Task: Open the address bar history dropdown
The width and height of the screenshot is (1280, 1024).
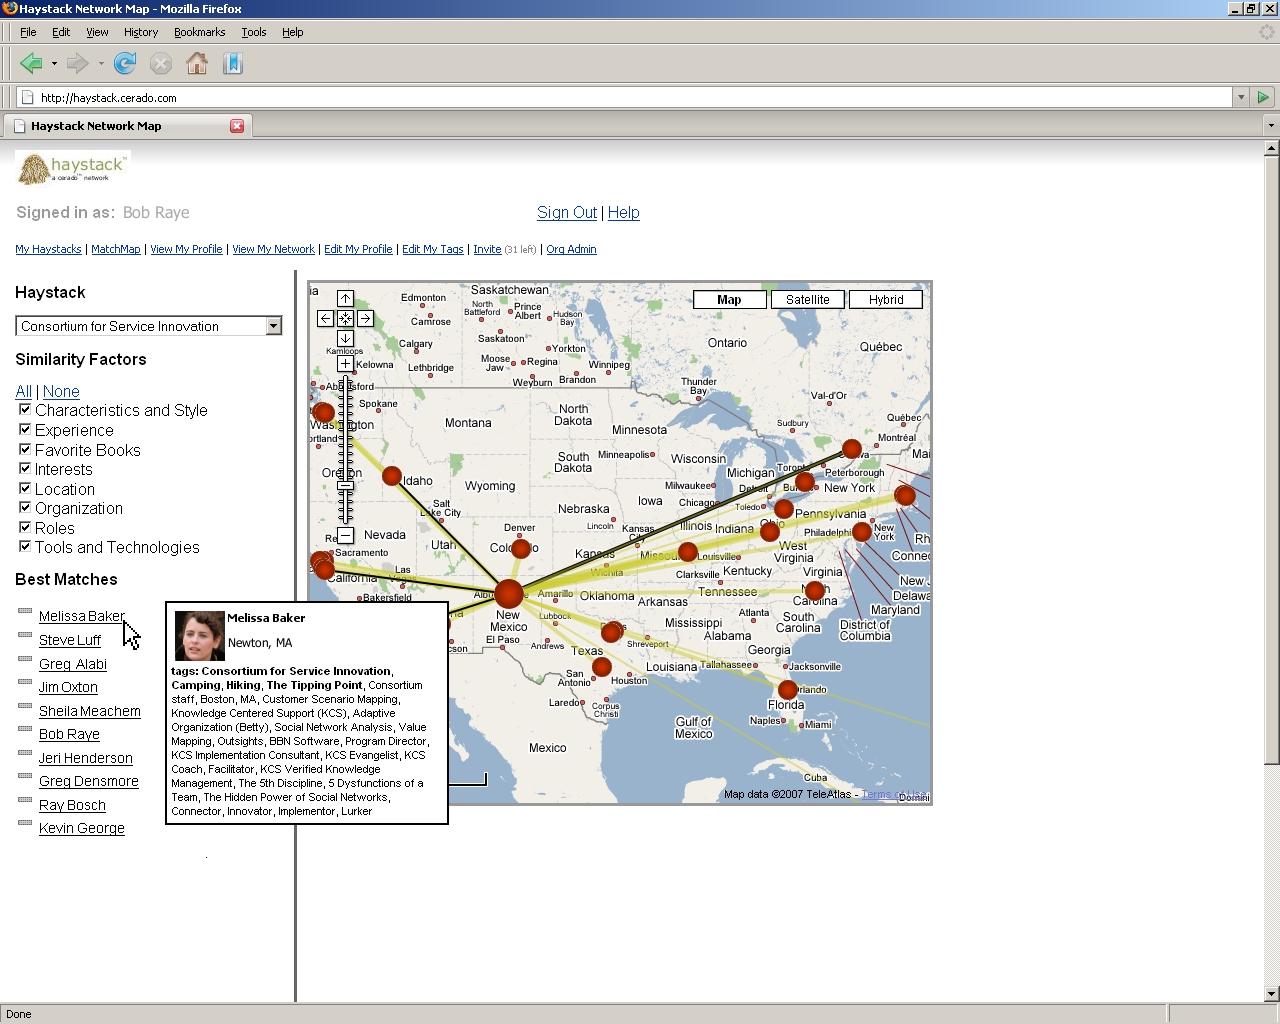Action: tap(1241, 97)
